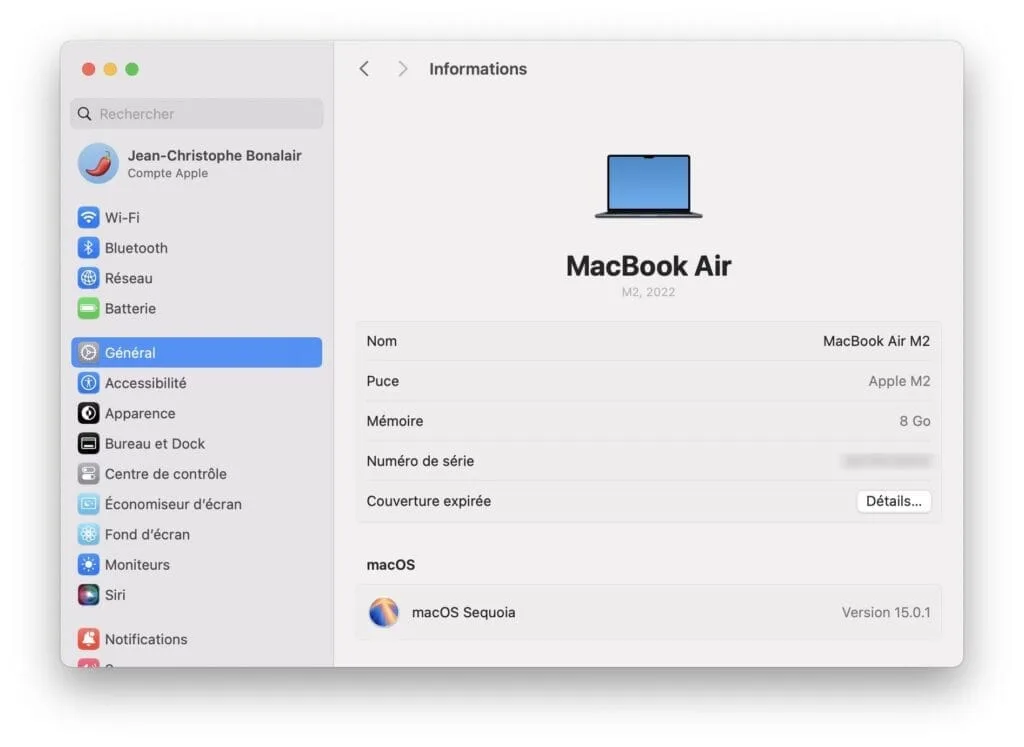This screenshot has width=1024, height=747.
Task: Click the Fond d'écran flower icon
Action: tap(88, 534)
